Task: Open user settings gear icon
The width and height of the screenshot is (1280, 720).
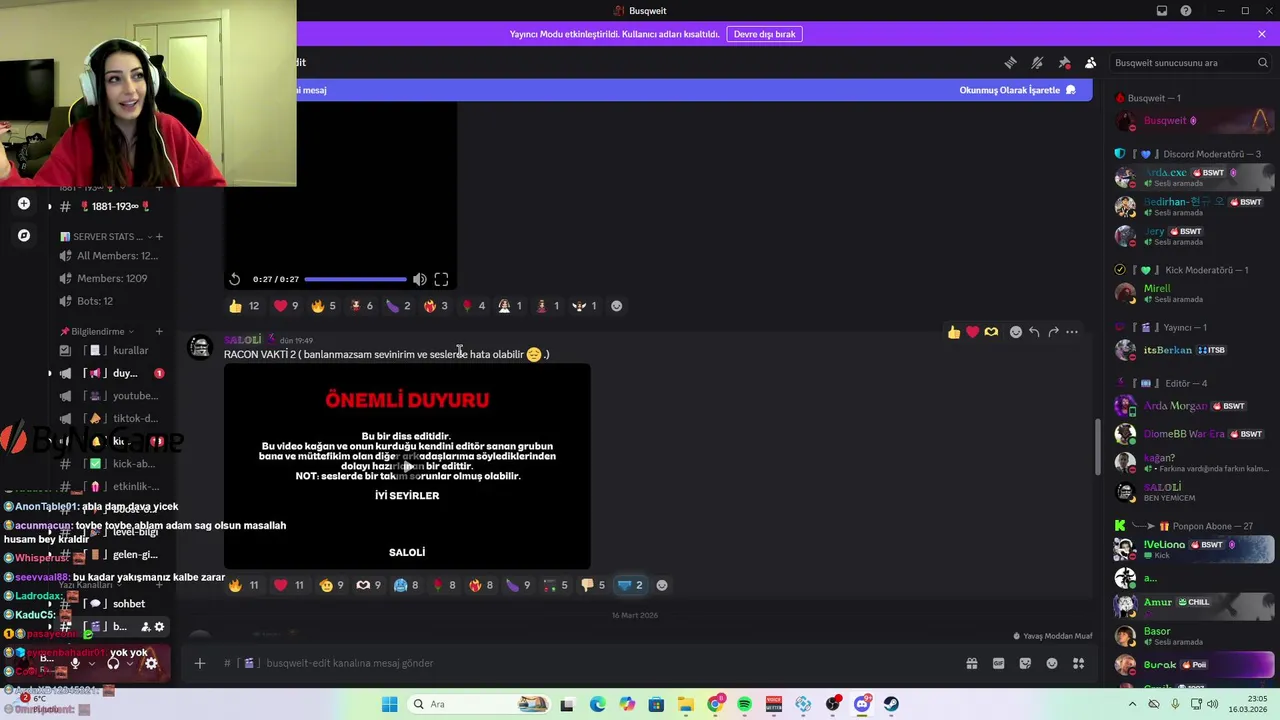Action: 151,663
